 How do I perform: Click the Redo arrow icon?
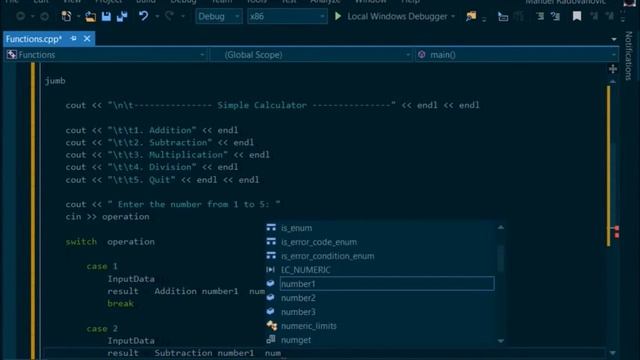point(169,16)
